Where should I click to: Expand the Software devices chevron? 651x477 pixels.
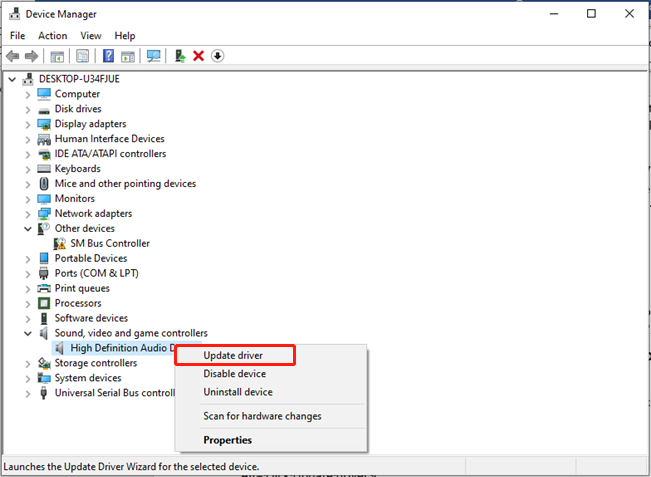click(x=27, y=319)
